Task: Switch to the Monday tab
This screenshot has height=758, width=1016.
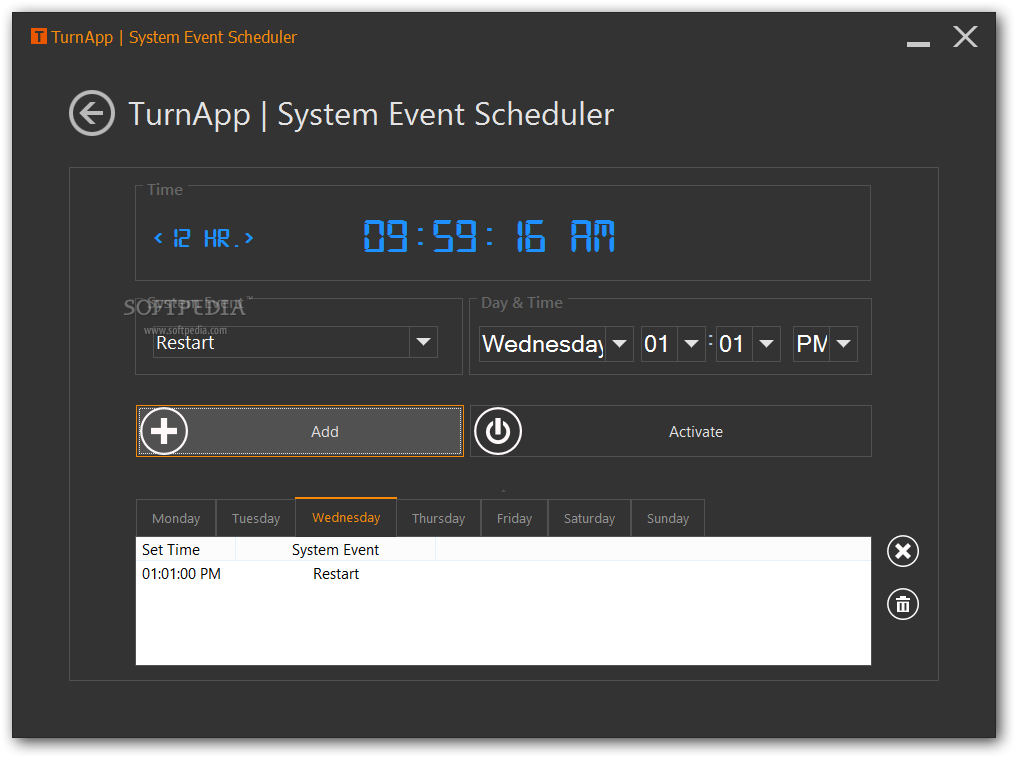Action: (176, 518)
